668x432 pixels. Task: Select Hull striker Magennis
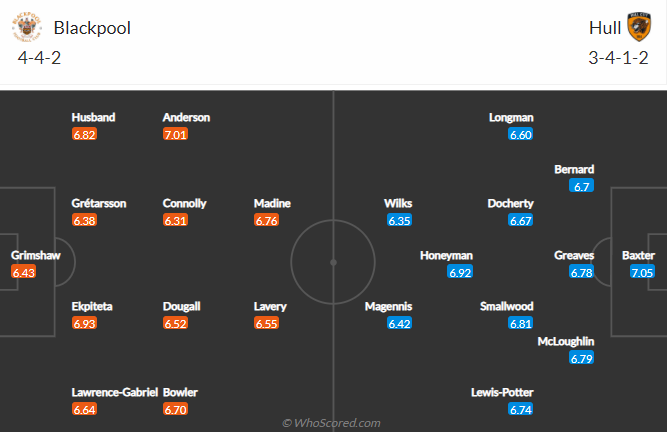[389, 306]
